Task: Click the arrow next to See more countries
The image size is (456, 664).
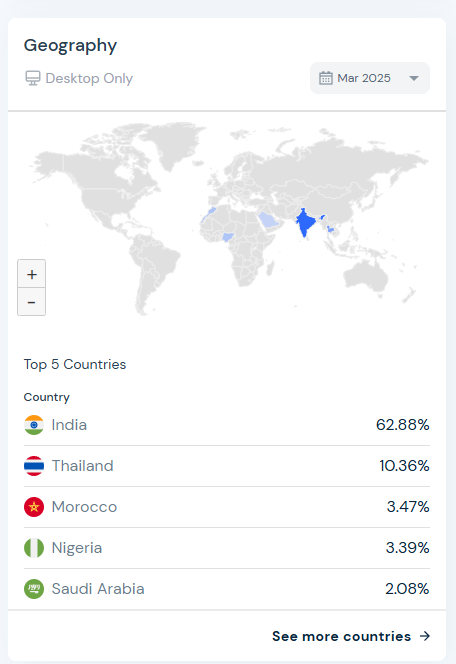Action: tap(425, 636)
